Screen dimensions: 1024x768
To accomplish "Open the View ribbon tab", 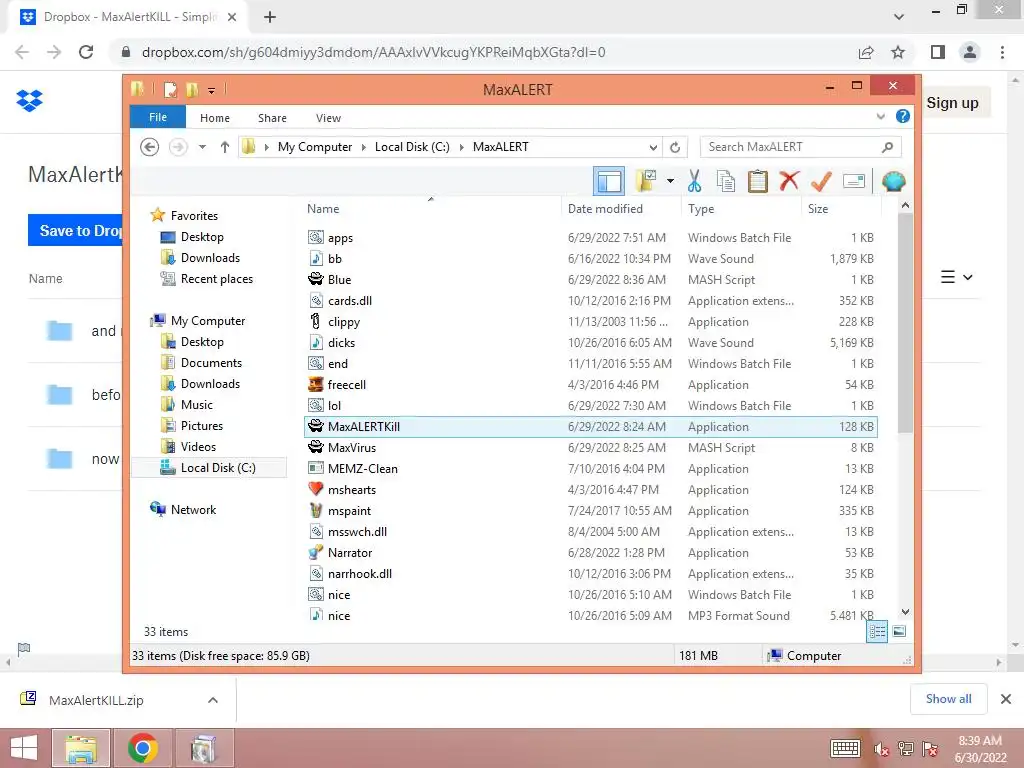I will [x=328, y=118].
